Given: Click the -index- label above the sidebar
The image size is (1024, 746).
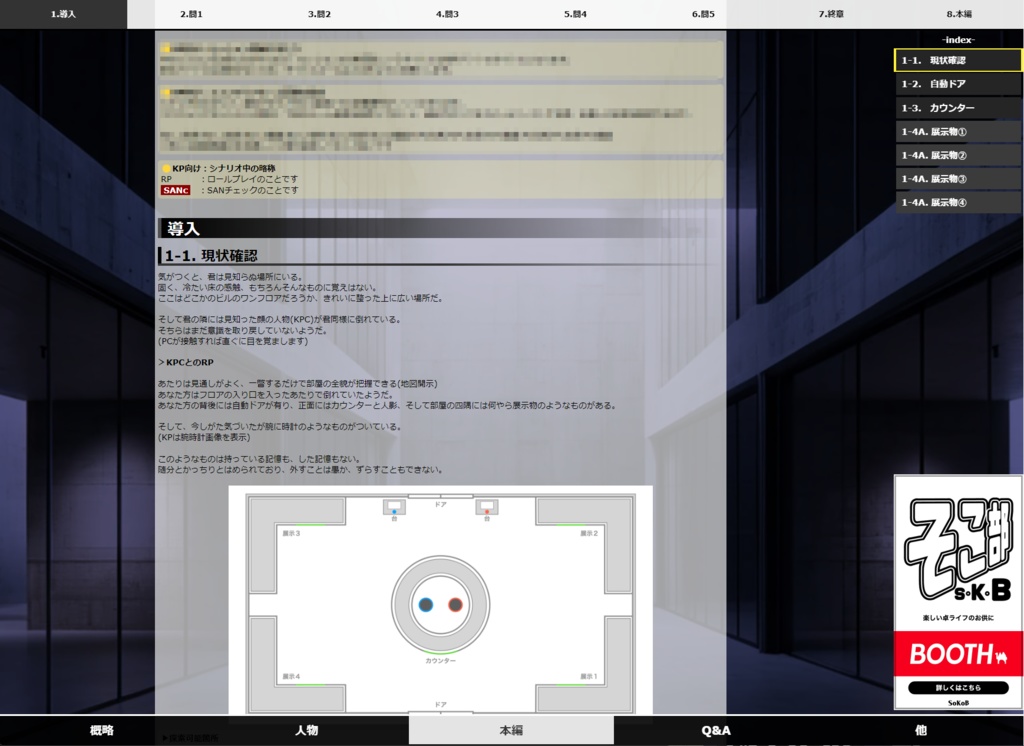Looking at the screenshot, I should click(958, 40).
